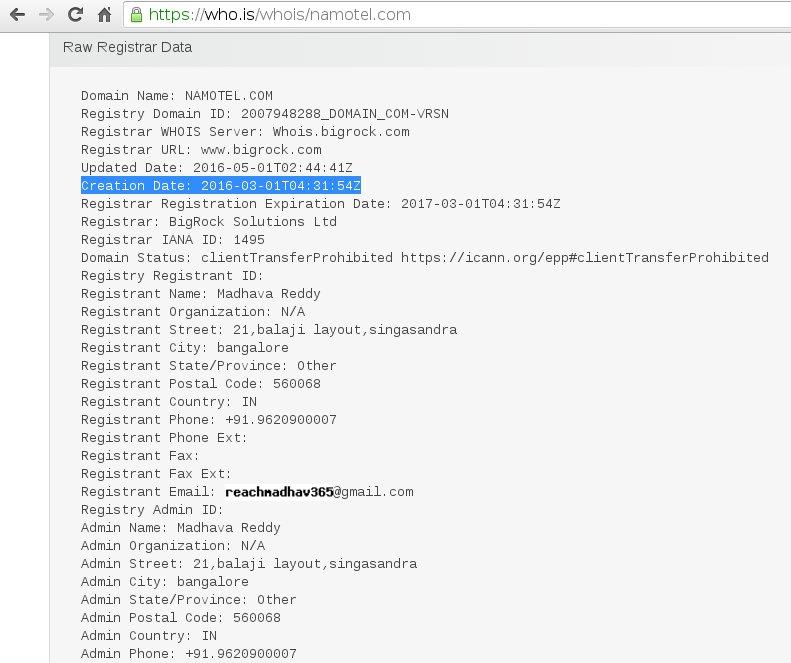Click the Admin State/Province Other line

point(188,600)
